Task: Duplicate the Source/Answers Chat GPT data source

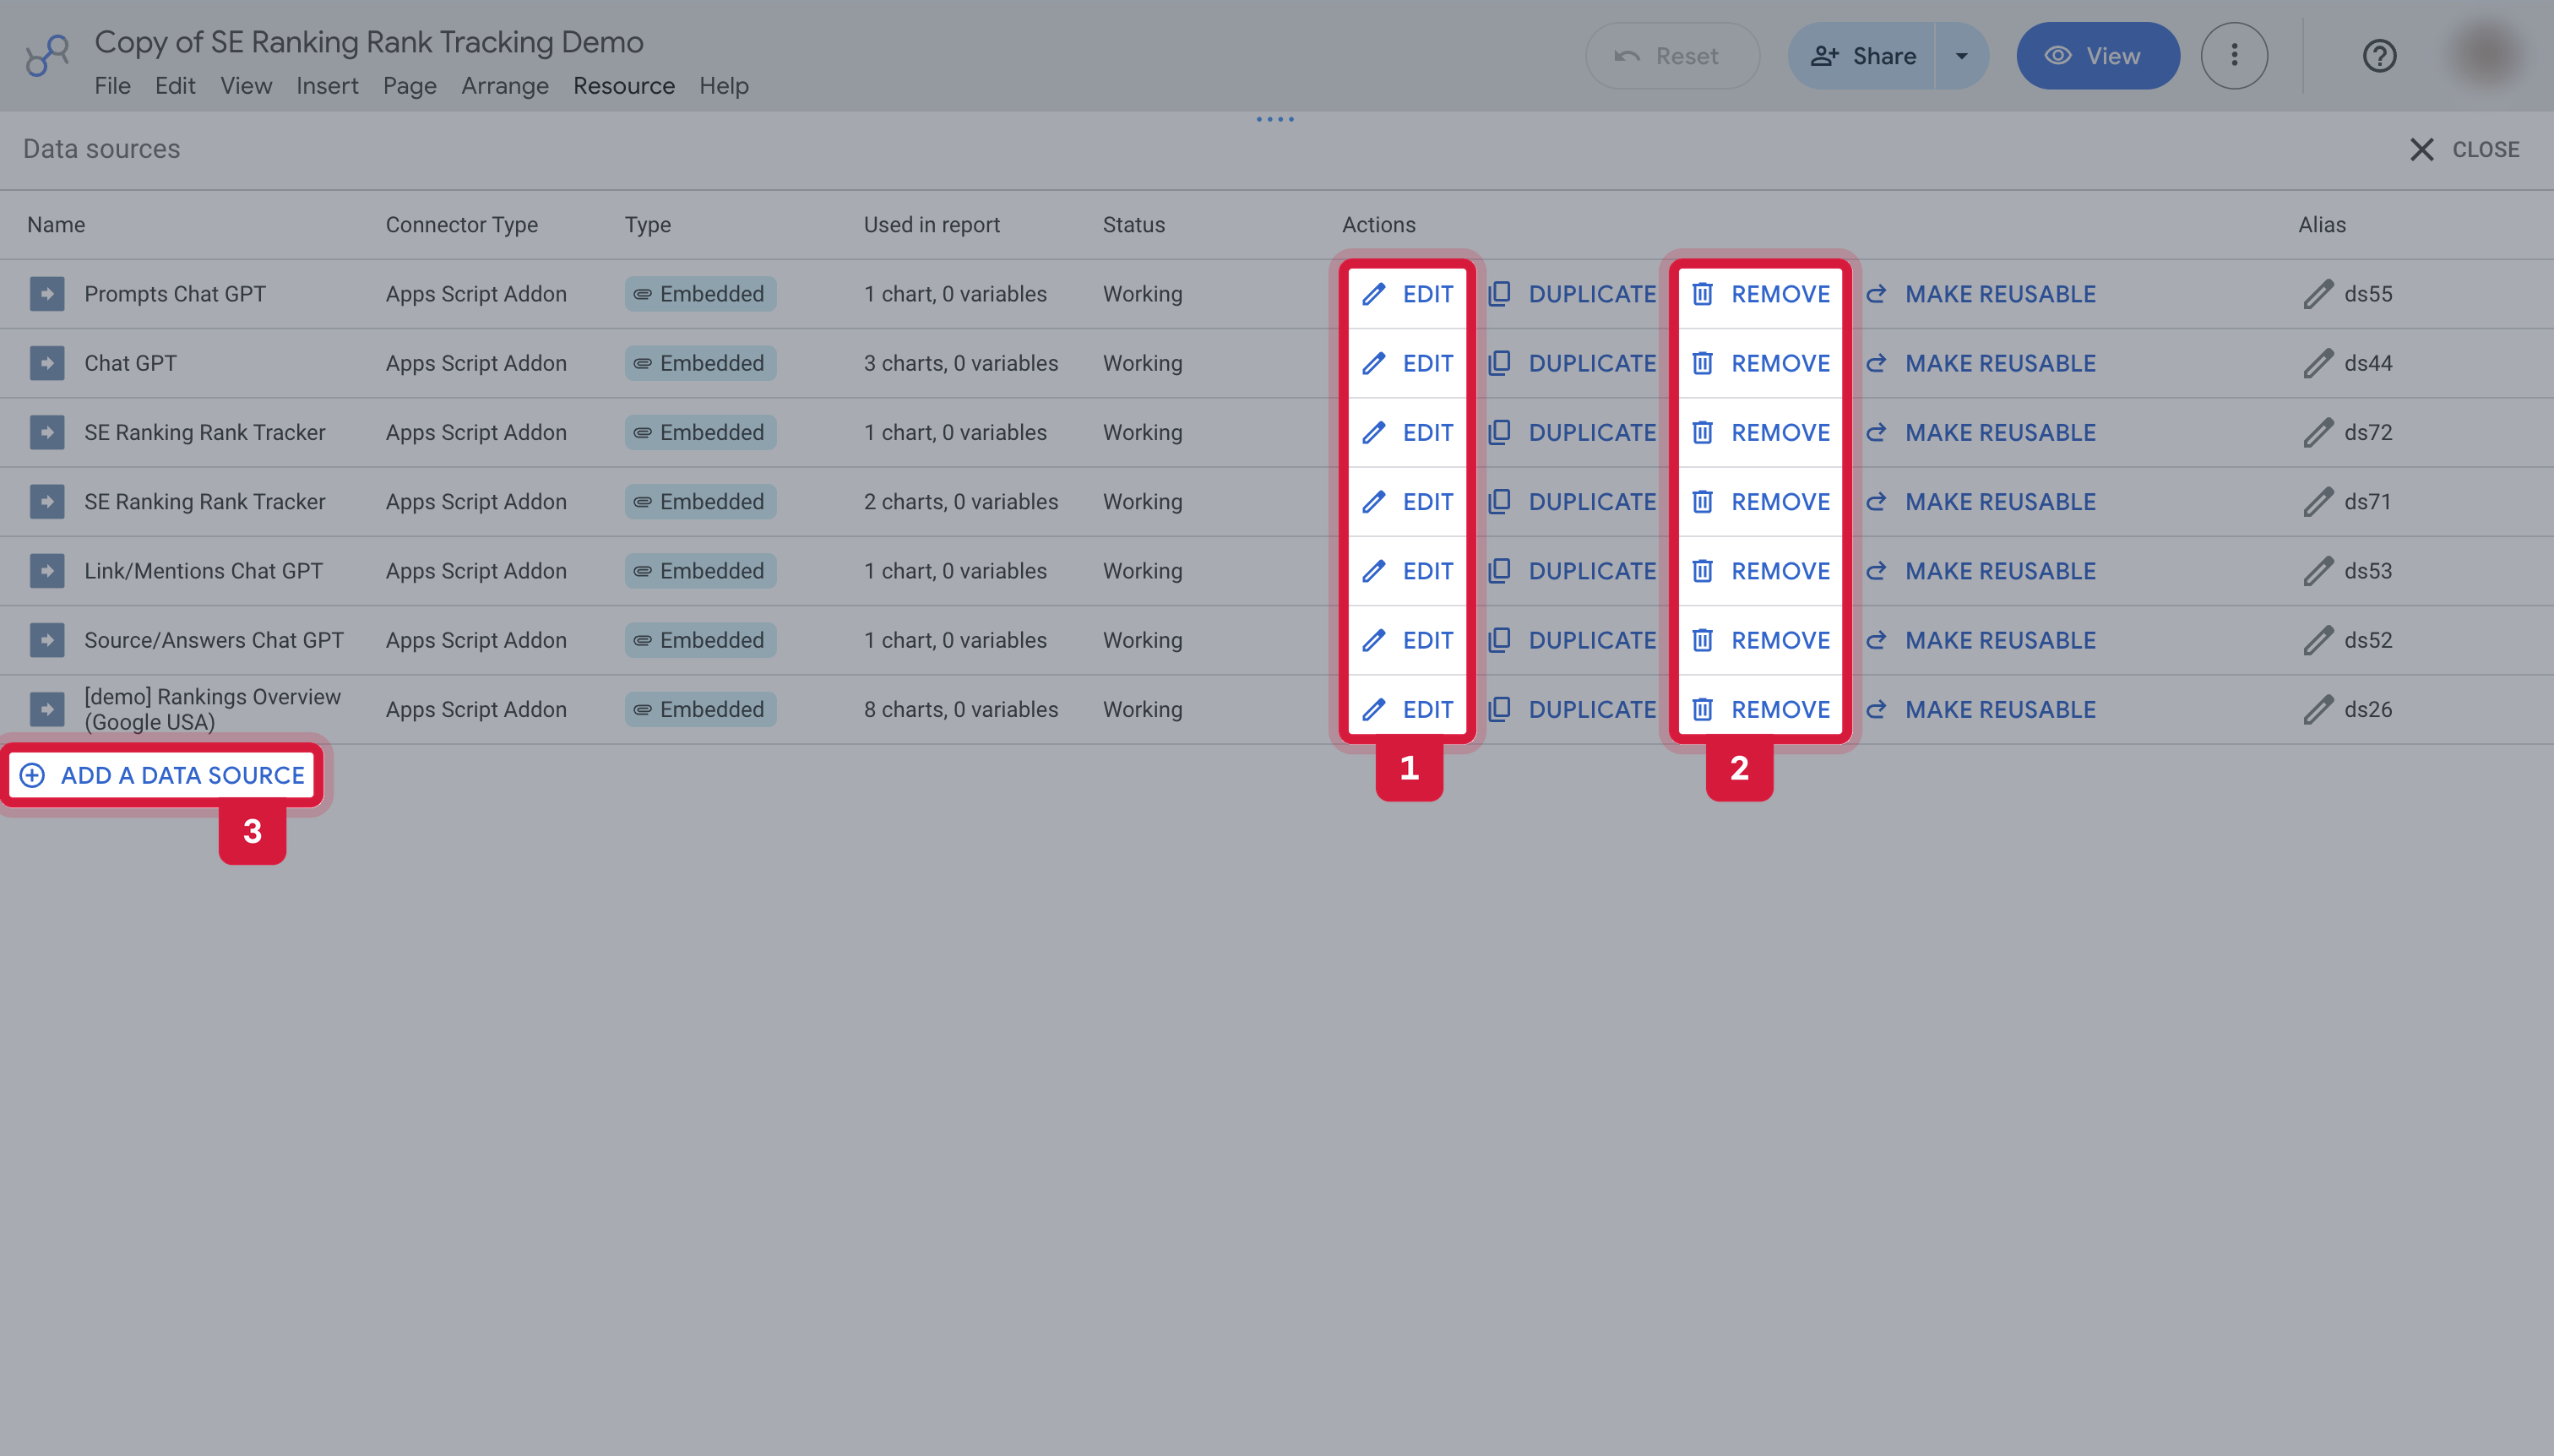Action: [1572, 640]
